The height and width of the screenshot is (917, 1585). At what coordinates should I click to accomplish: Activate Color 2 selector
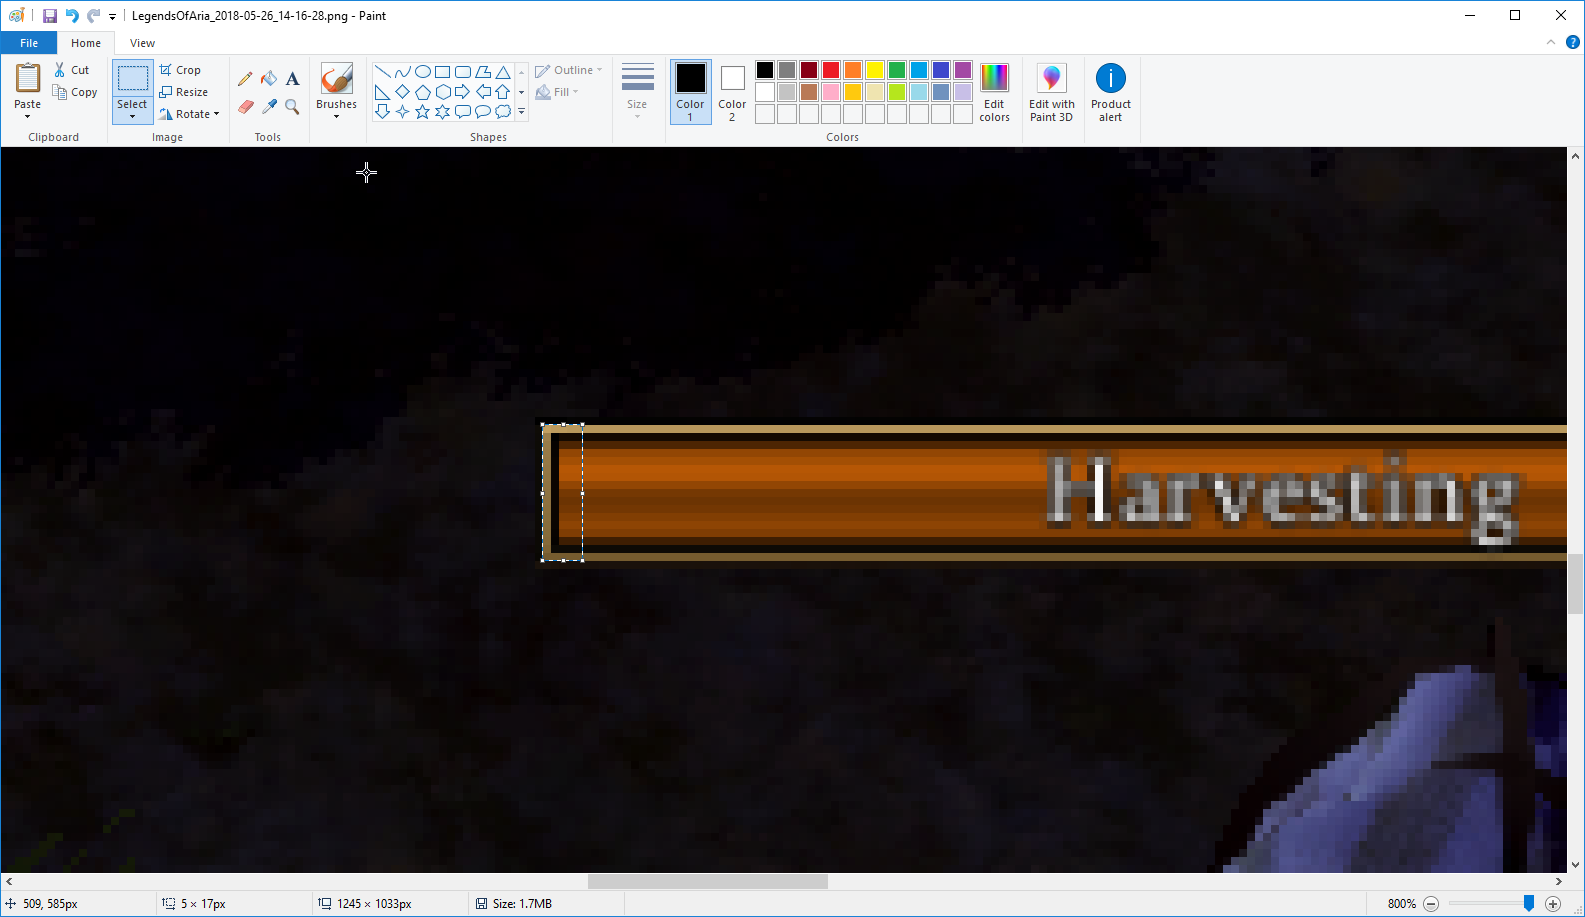pos(732,92)
